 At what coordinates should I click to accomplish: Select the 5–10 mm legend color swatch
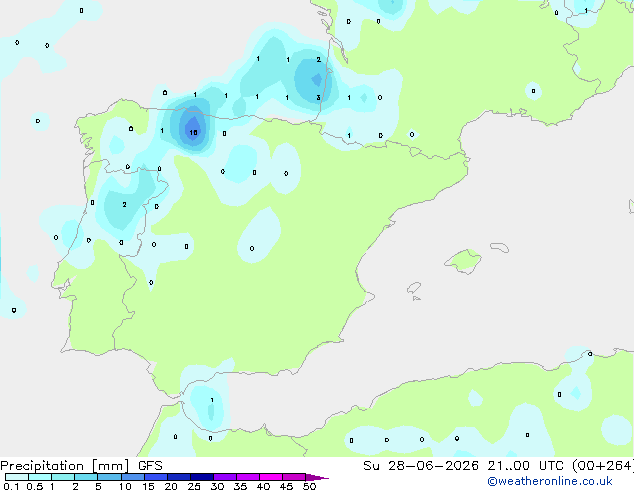pyautogui.click(x=109, y=477)
